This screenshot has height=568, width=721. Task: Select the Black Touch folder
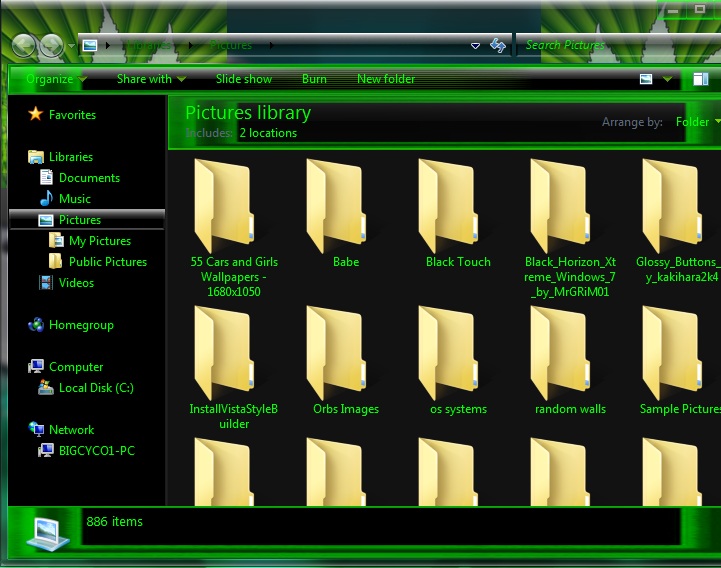click(458, 214)
